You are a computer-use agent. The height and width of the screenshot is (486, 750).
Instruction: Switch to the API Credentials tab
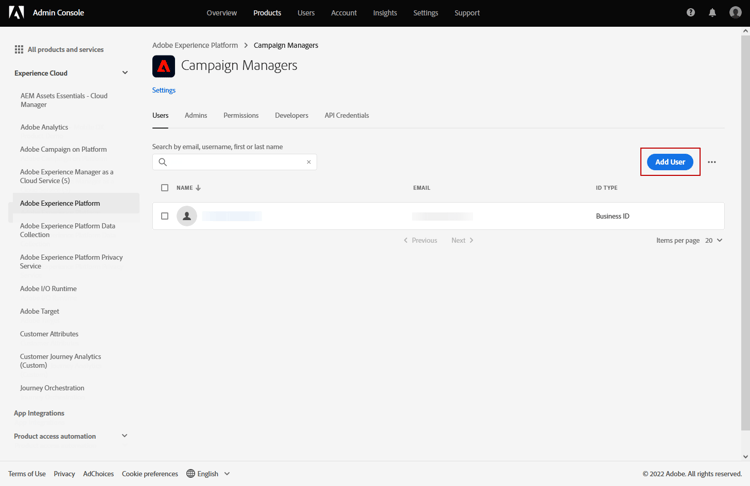point(347,115)
